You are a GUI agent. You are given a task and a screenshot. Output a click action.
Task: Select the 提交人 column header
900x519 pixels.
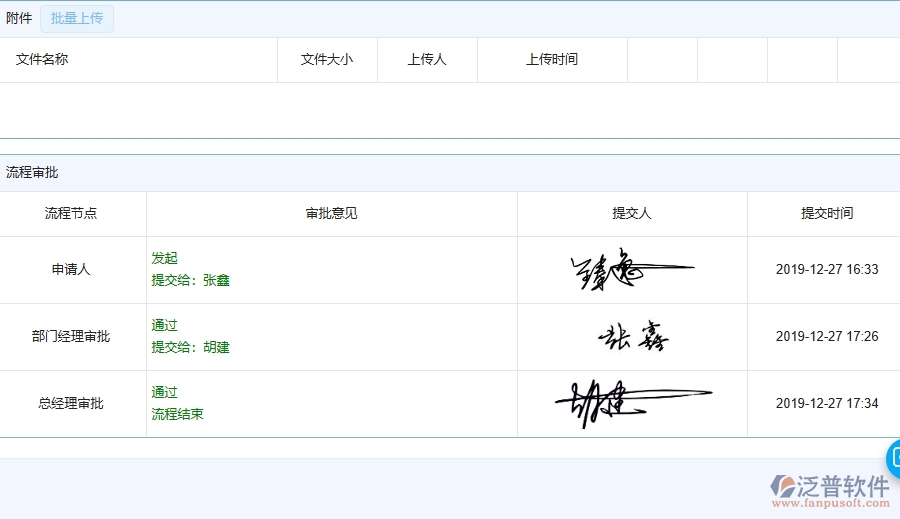click(632, 214)
